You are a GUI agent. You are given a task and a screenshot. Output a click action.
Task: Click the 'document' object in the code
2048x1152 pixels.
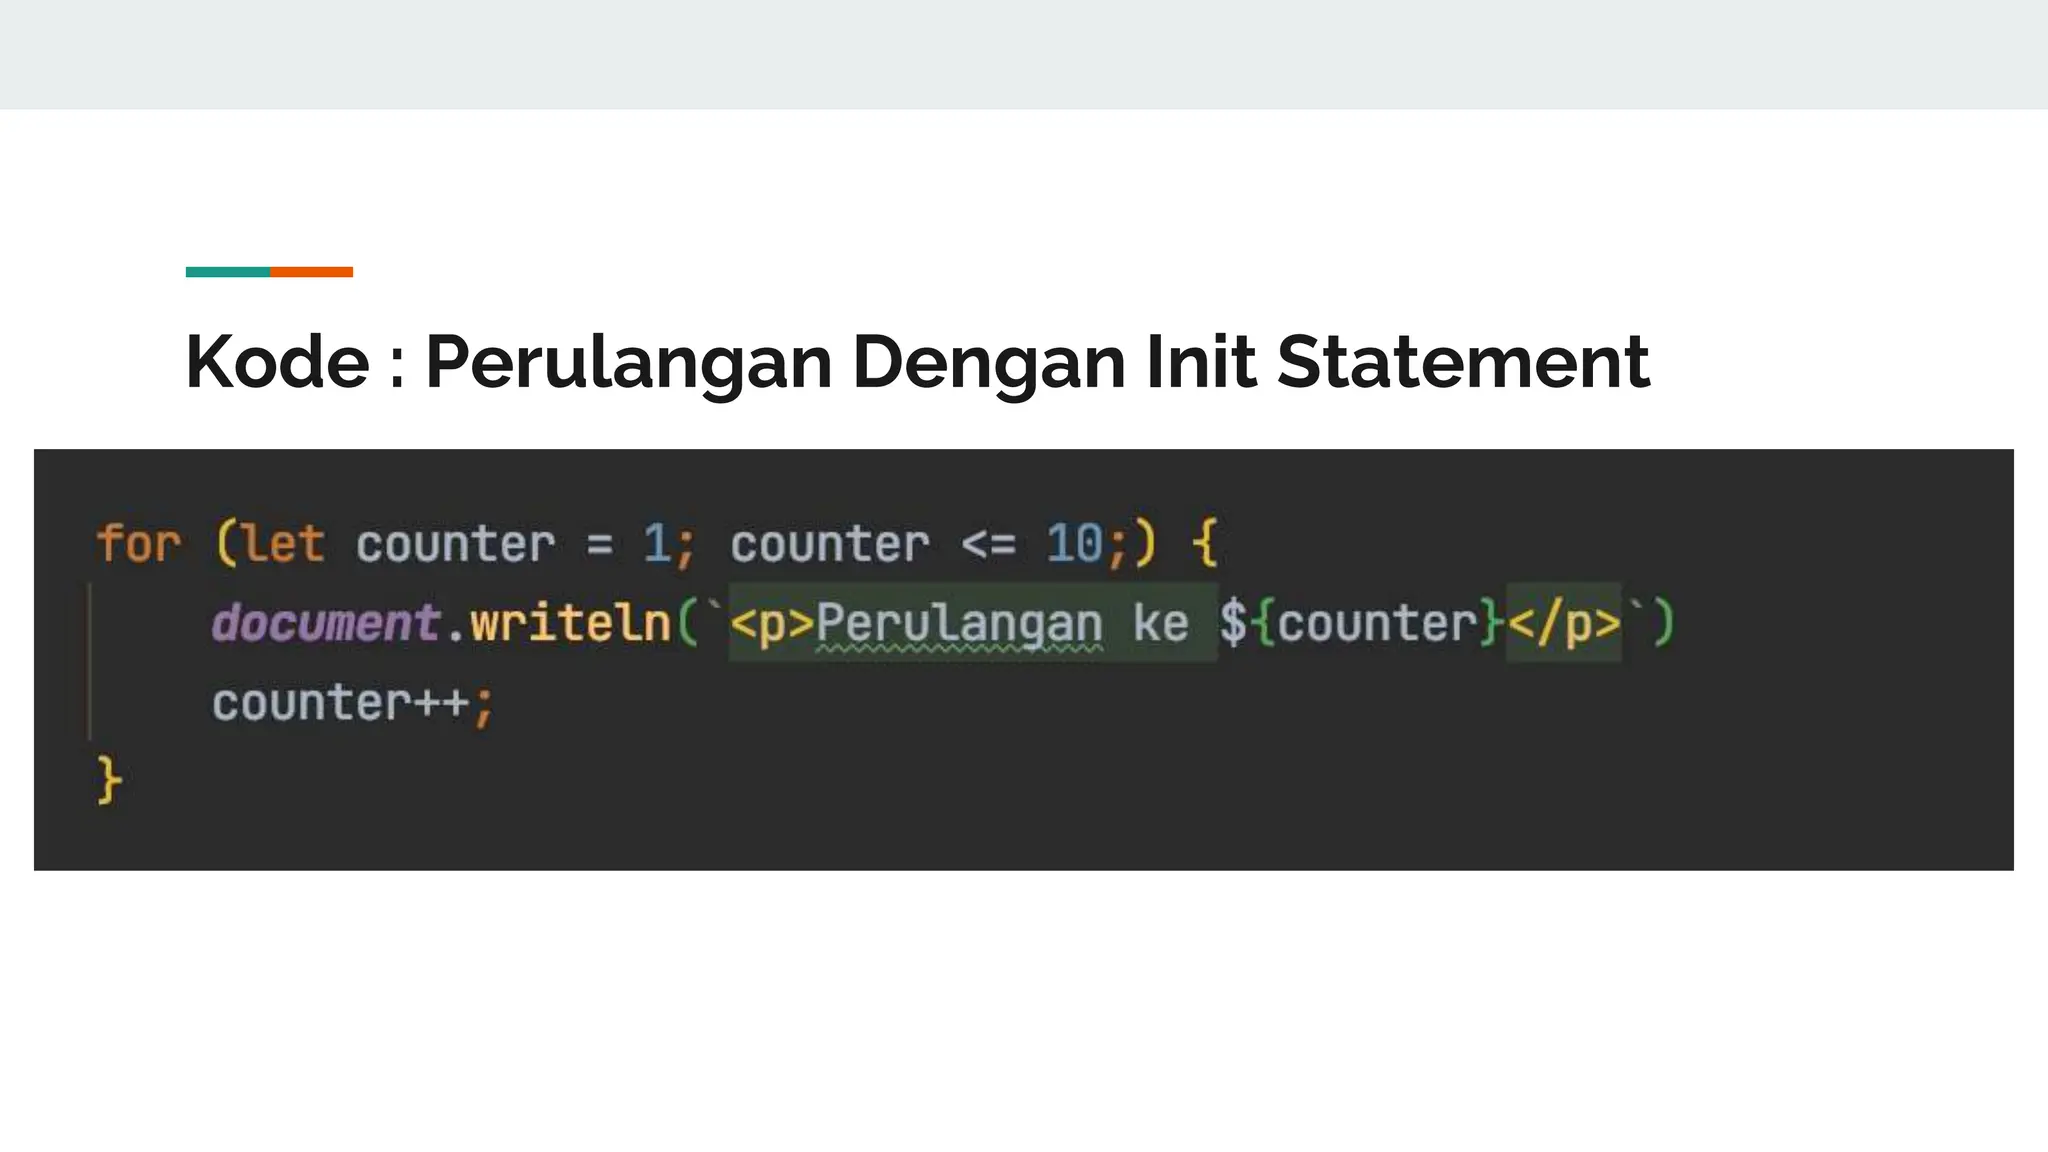tap(326, 623)
